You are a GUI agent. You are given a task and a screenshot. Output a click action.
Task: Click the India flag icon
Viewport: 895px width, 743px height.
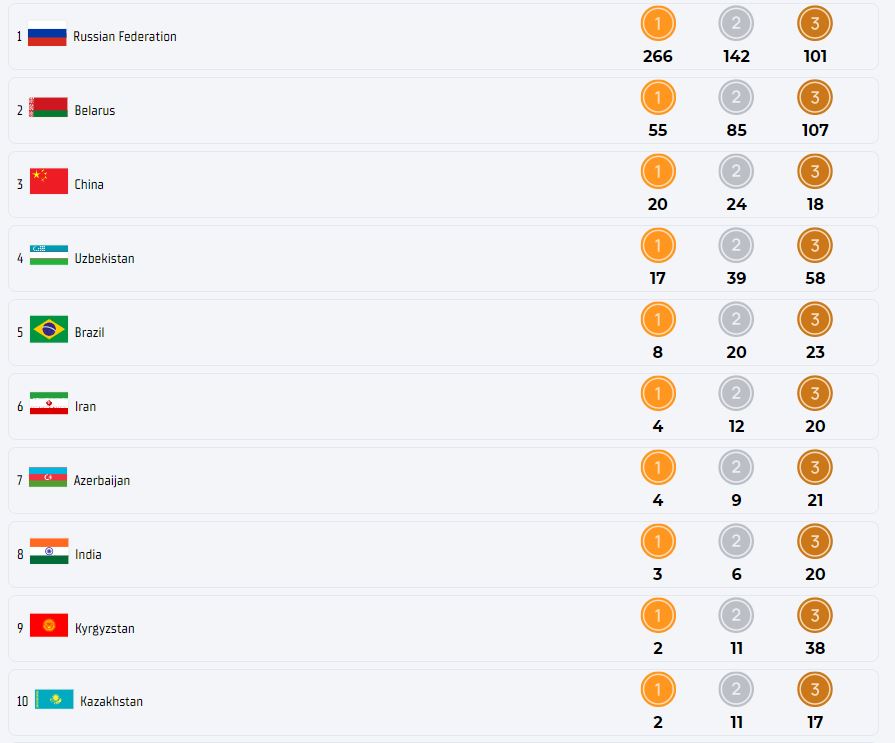tap(49, 553)
